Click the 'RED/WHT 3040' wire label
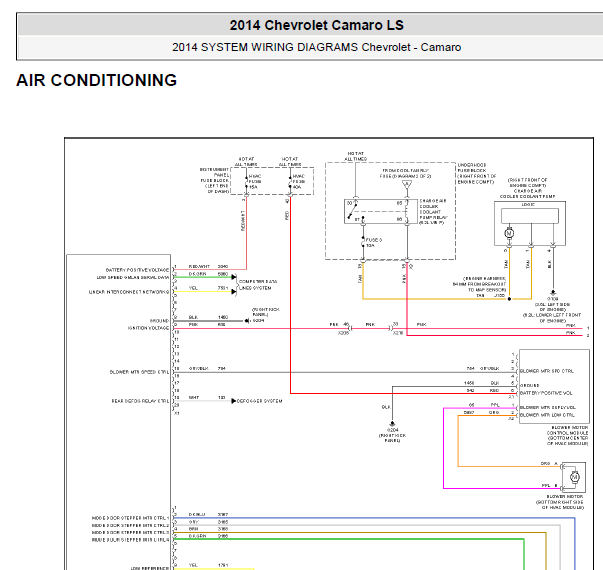This screenshot has height=570, width=603. [x=208, y=266]
